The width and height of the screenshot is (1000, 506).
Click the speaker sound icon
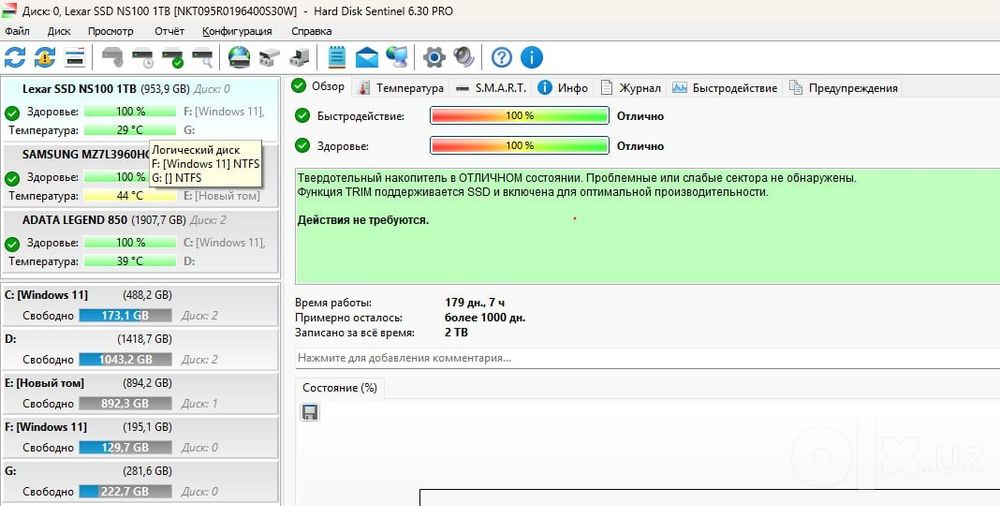click(x=464, y=57)
